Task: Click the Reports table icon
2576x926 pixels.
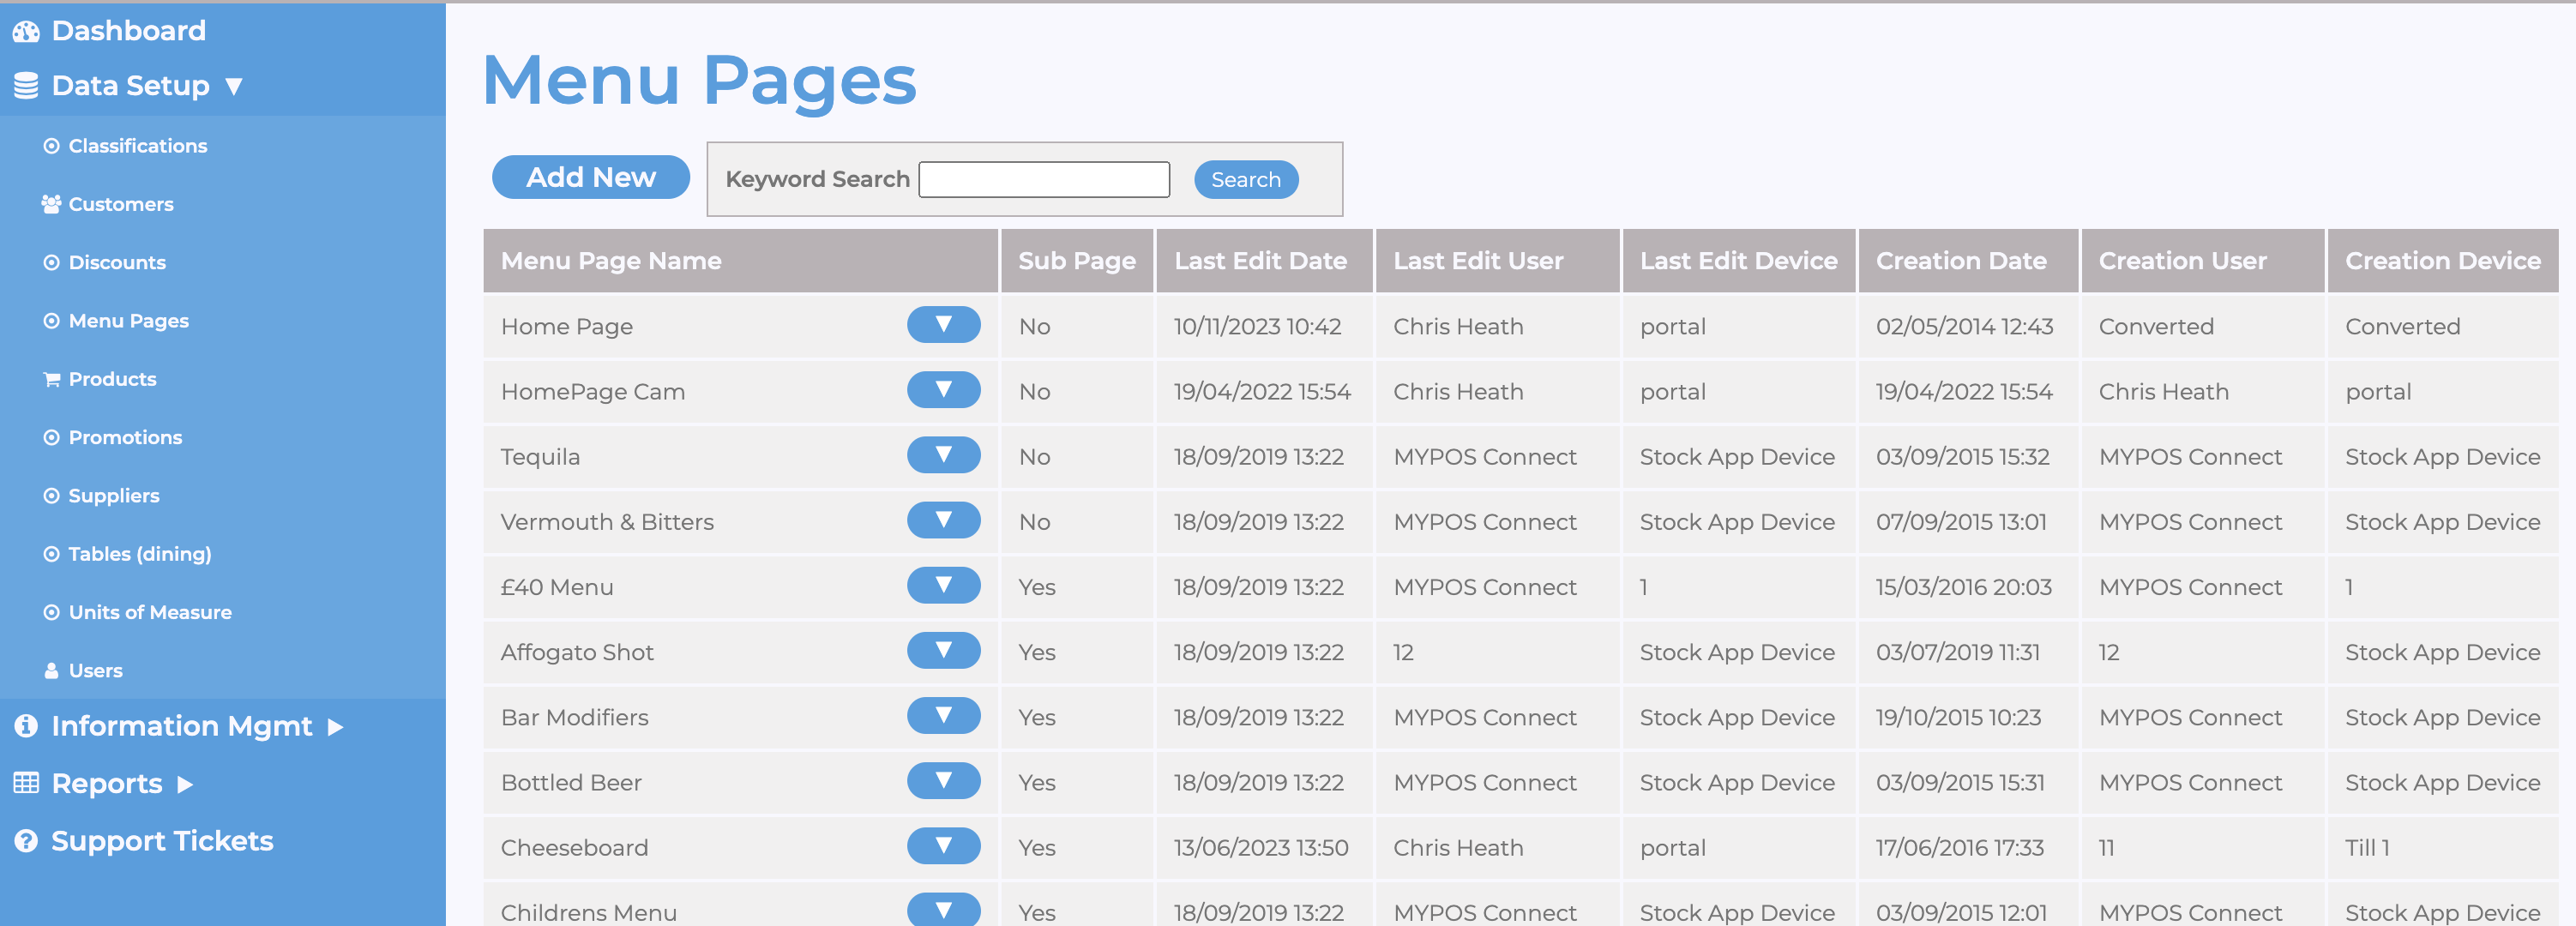Action: [x=26, y=783]
